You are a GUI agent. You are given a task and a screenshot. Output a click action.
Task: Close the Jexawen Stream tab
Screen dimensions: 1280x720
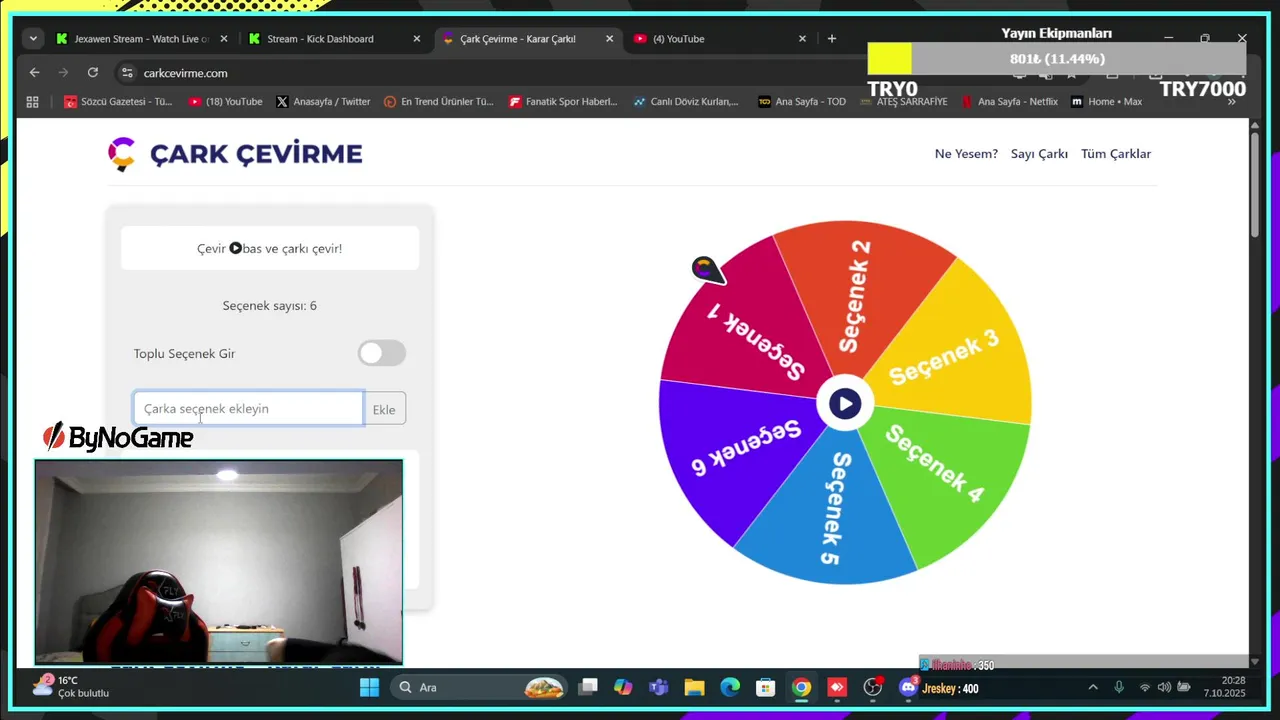pyautogui.click(x=224, y=39)
